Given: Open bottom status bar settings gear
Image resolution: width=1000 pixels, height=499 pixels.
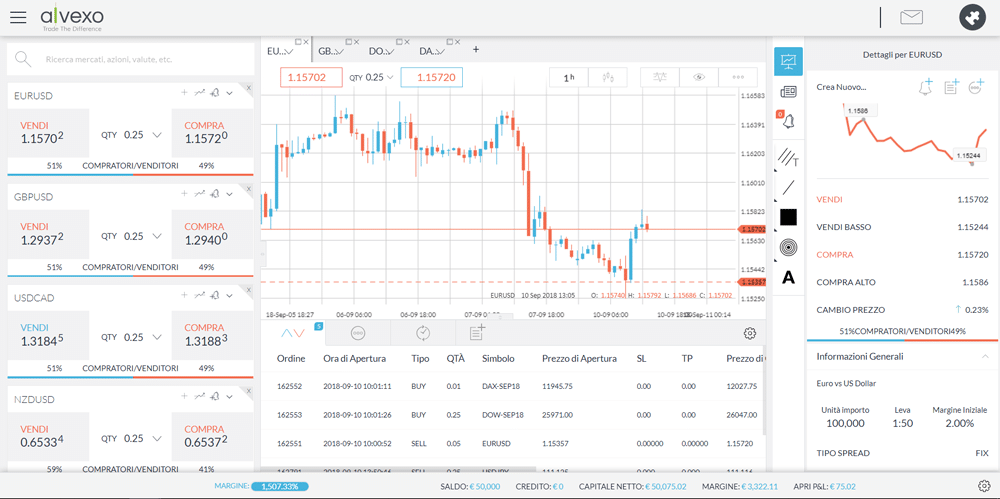Looking at the screenshot, I should (984, 486).
